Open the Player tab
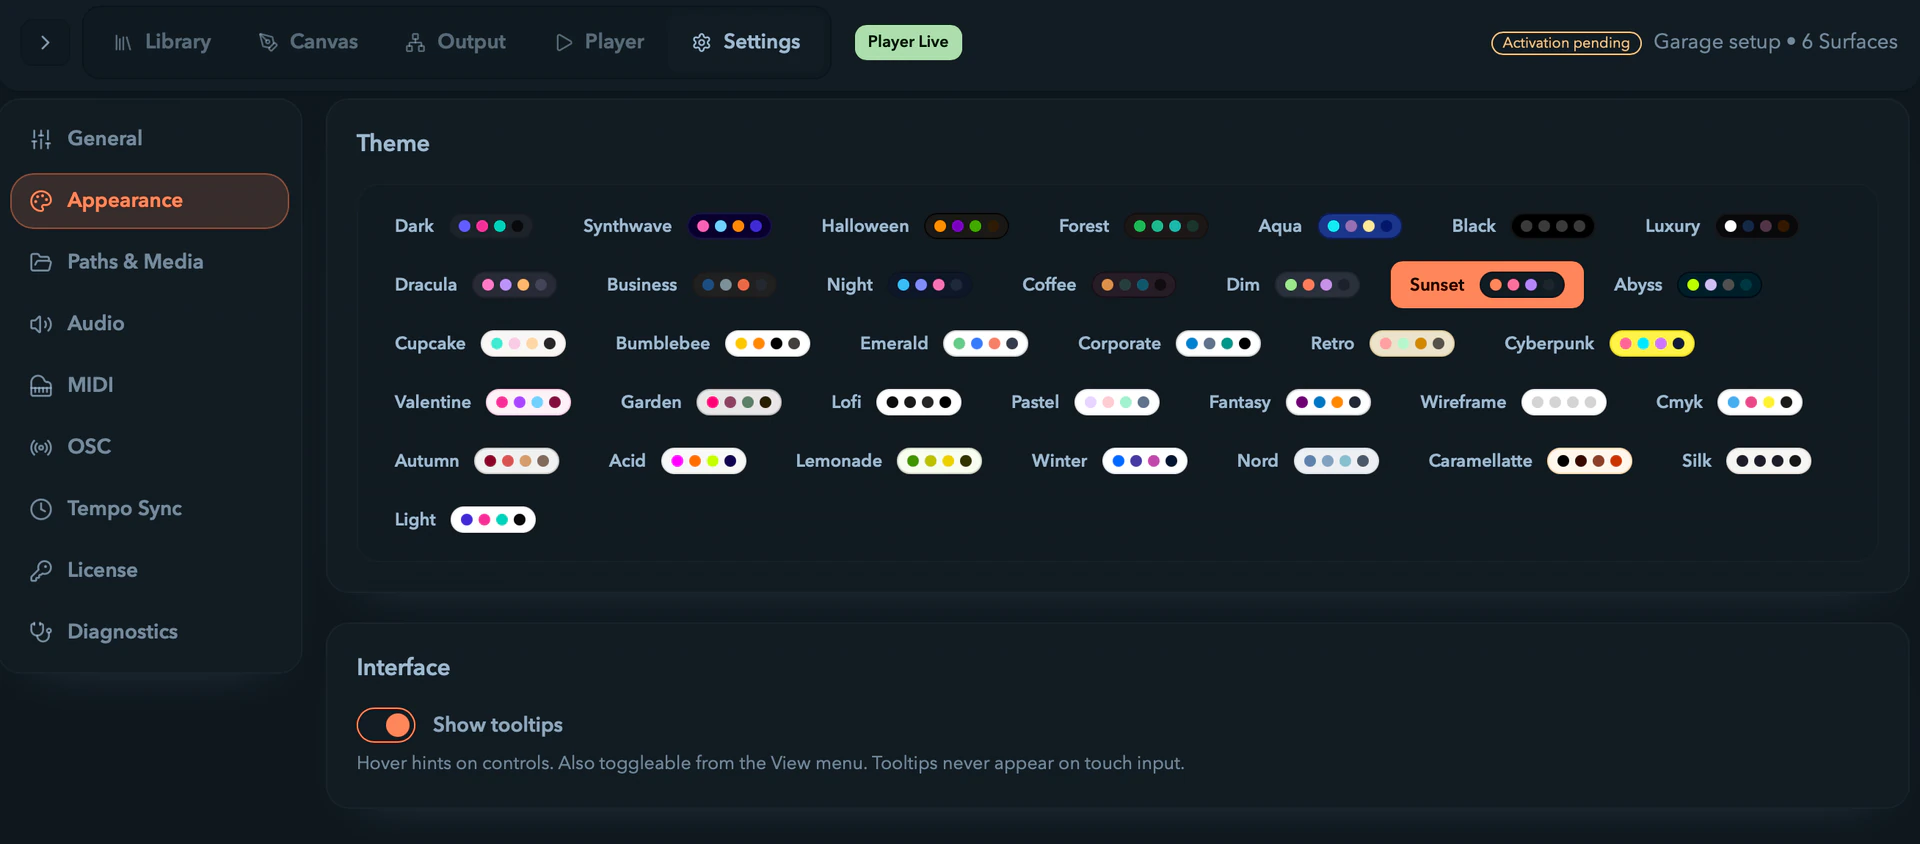The image size is (1920, 844). (x=600, y=42)
